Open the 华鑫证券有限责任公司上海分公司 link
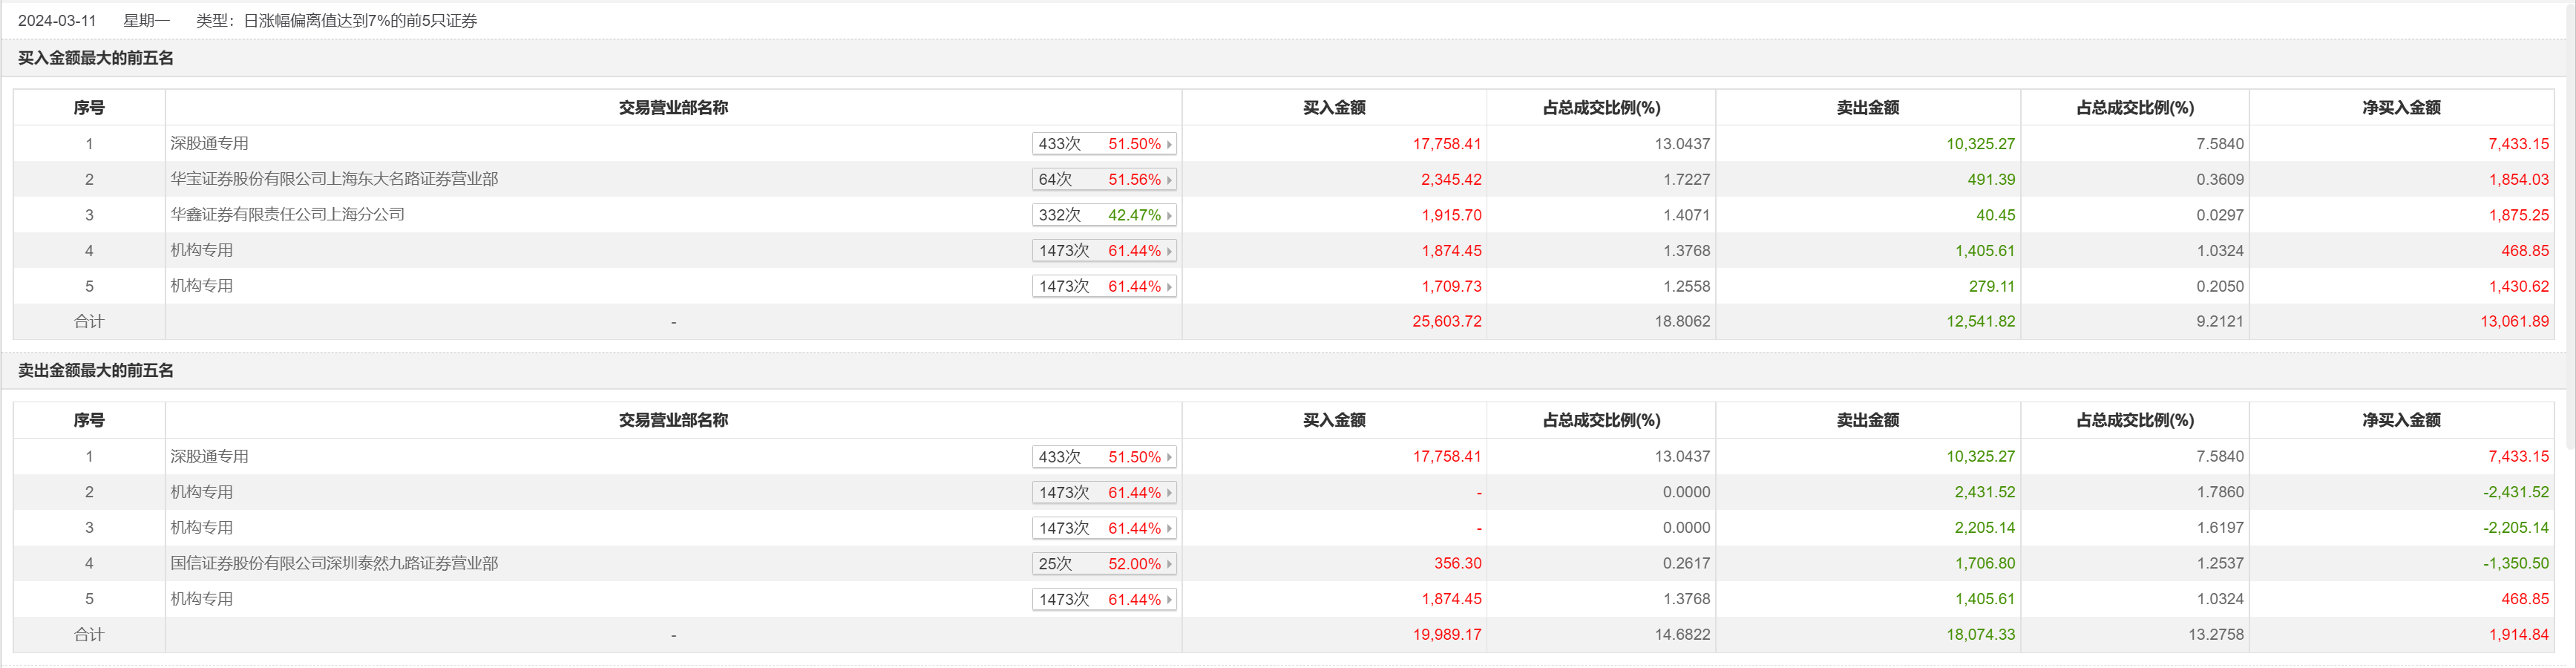This screenshot has width=2576, height=668. 287,214
